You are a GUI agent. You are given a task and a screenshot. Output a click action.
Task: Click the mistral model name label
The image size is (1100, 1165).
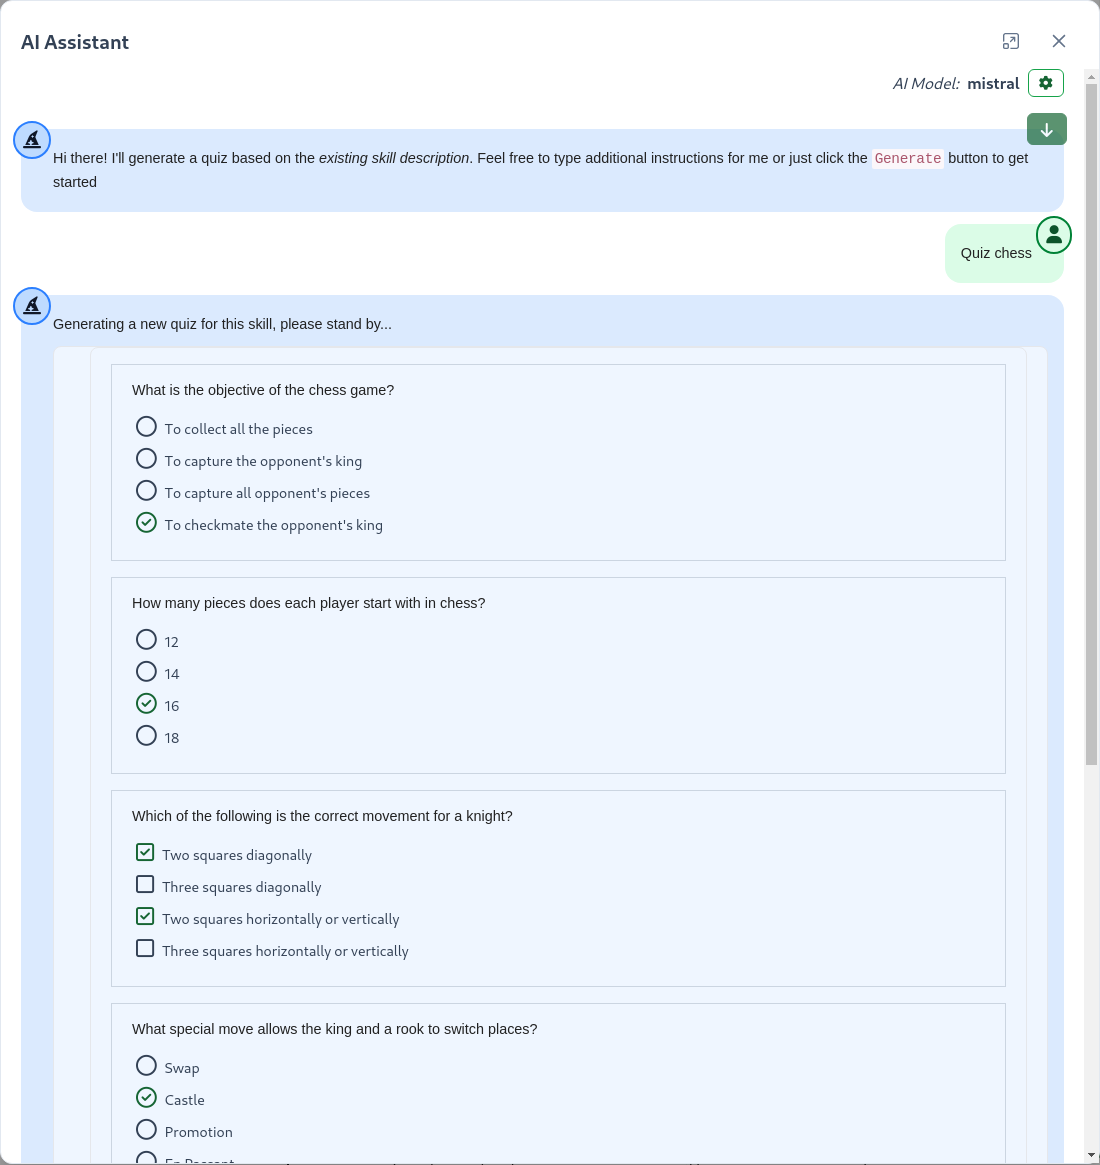click(x=993, y=83)
